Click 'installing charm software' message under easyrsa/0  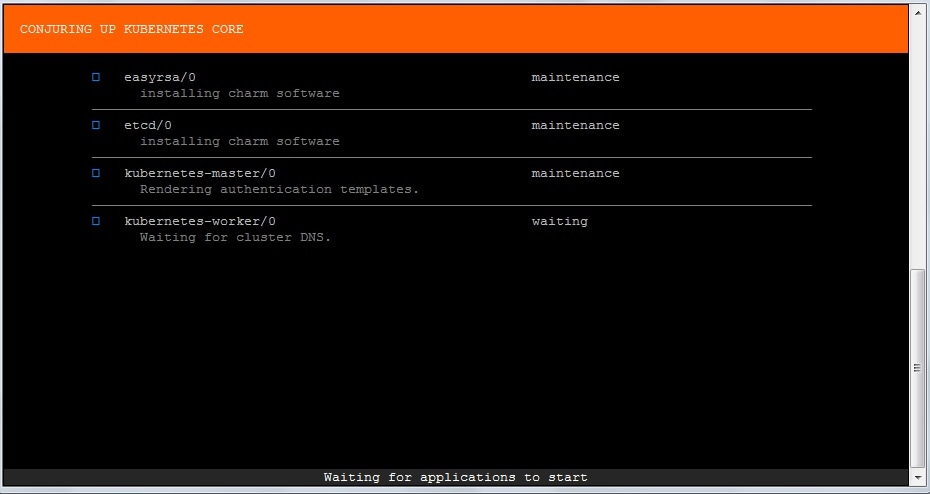coord(239,93)
